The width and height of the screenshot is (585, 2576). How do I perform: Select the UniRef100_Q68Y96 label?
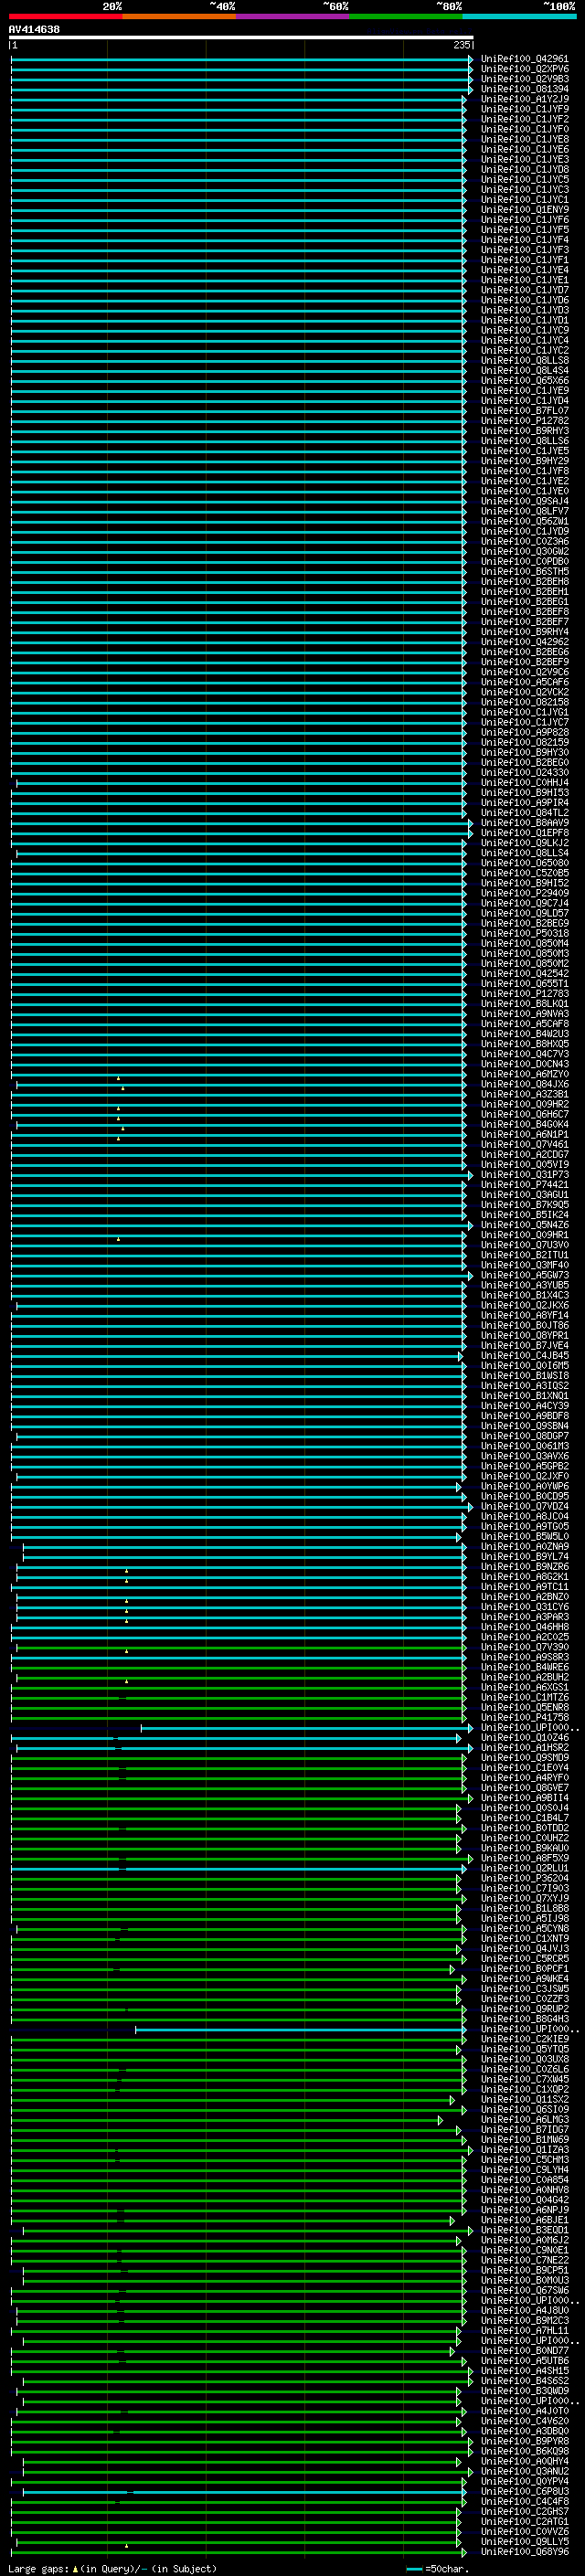click(x=524, y=2553)
